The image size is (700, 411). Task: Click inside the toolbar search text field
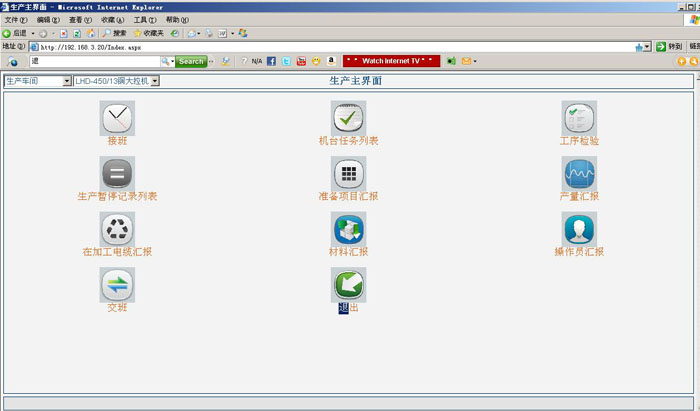coord(95,61)
